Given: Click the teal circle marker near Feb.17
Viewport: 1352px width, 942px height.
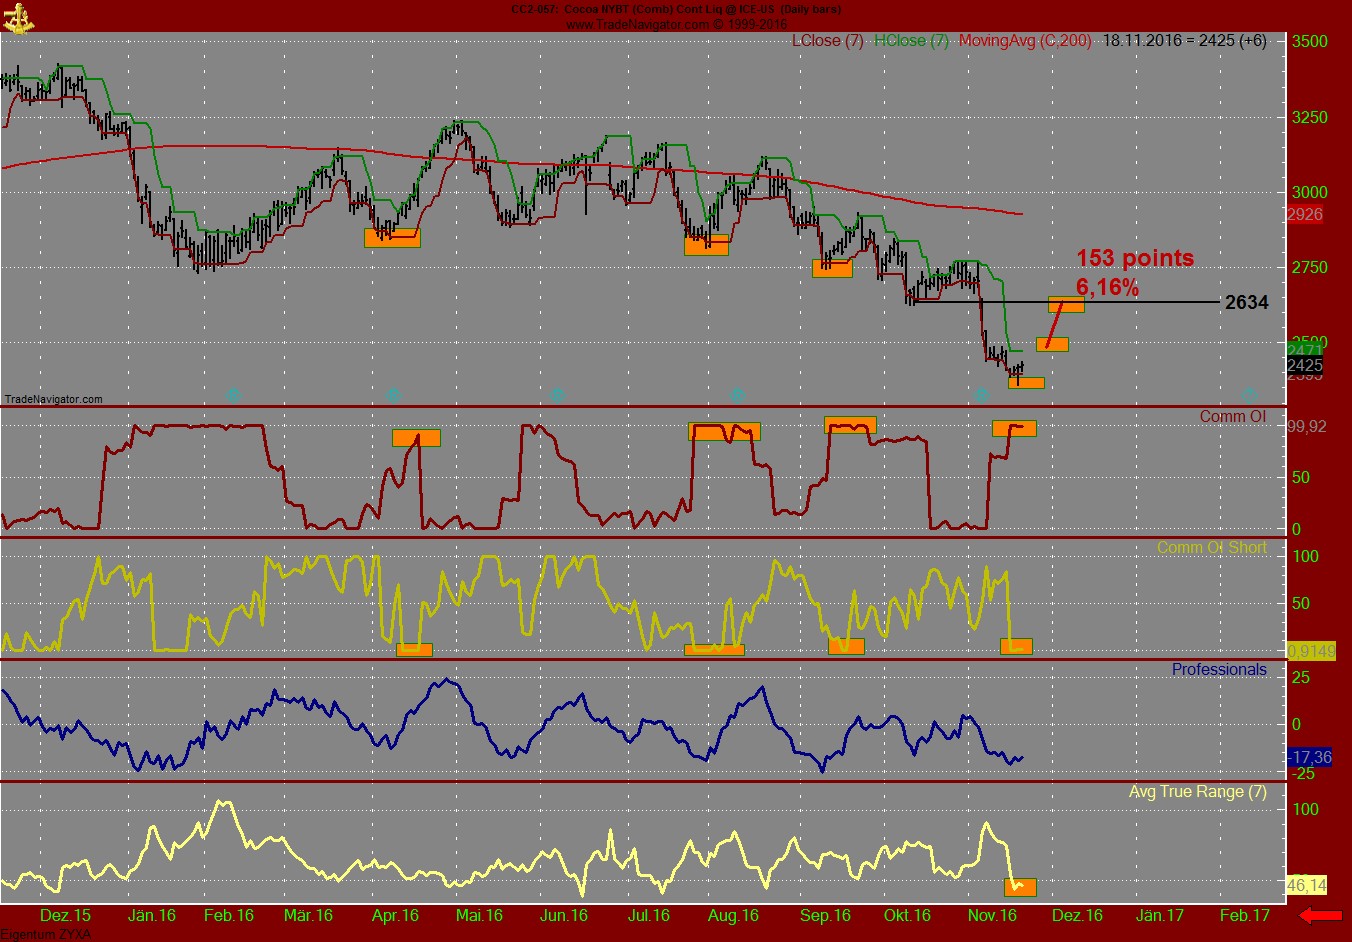Looking at the screenshot, I should 1249,395.
